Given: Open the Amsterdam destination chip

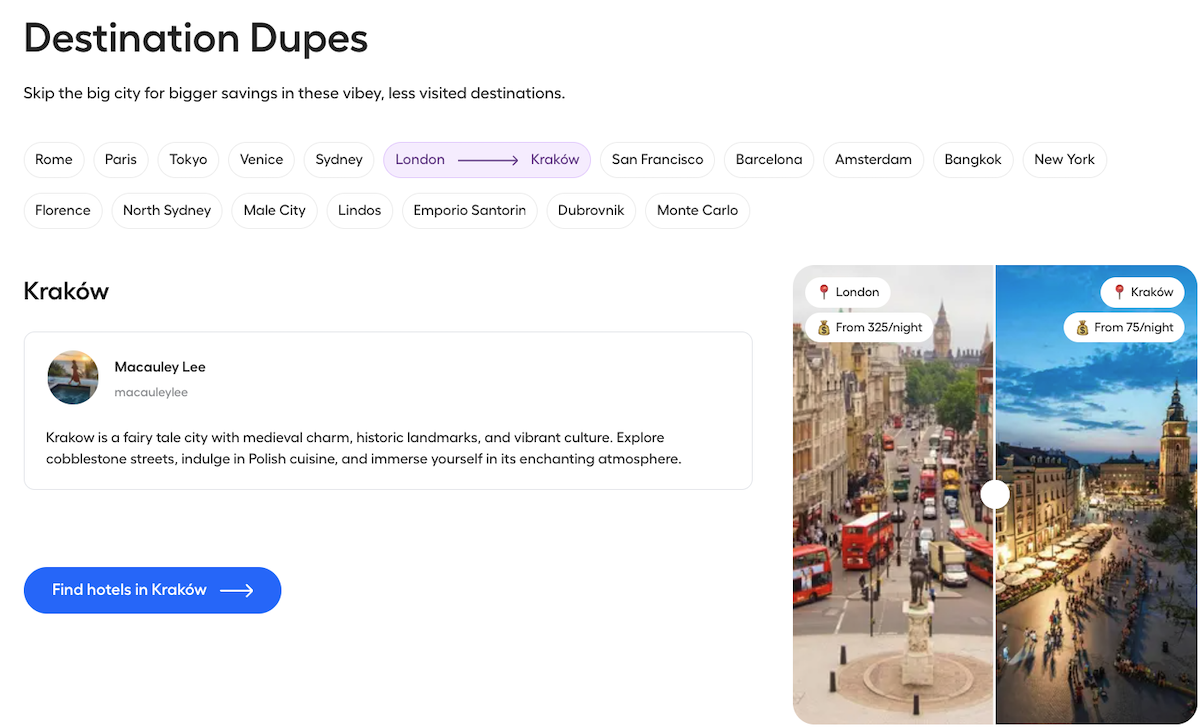Looking at the screenshot, I should 873,160.
